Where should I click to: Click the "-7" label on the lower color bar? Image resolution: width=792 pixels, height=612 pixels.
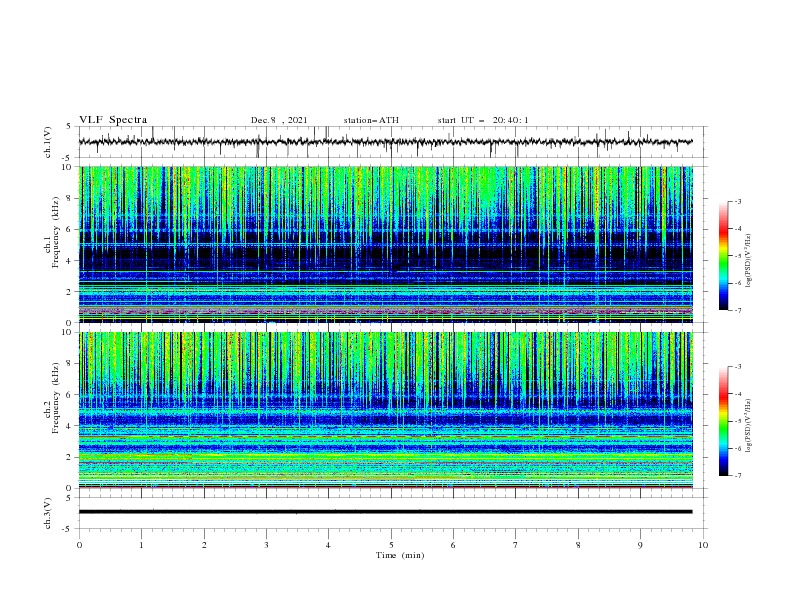click(x=738, y=476)
